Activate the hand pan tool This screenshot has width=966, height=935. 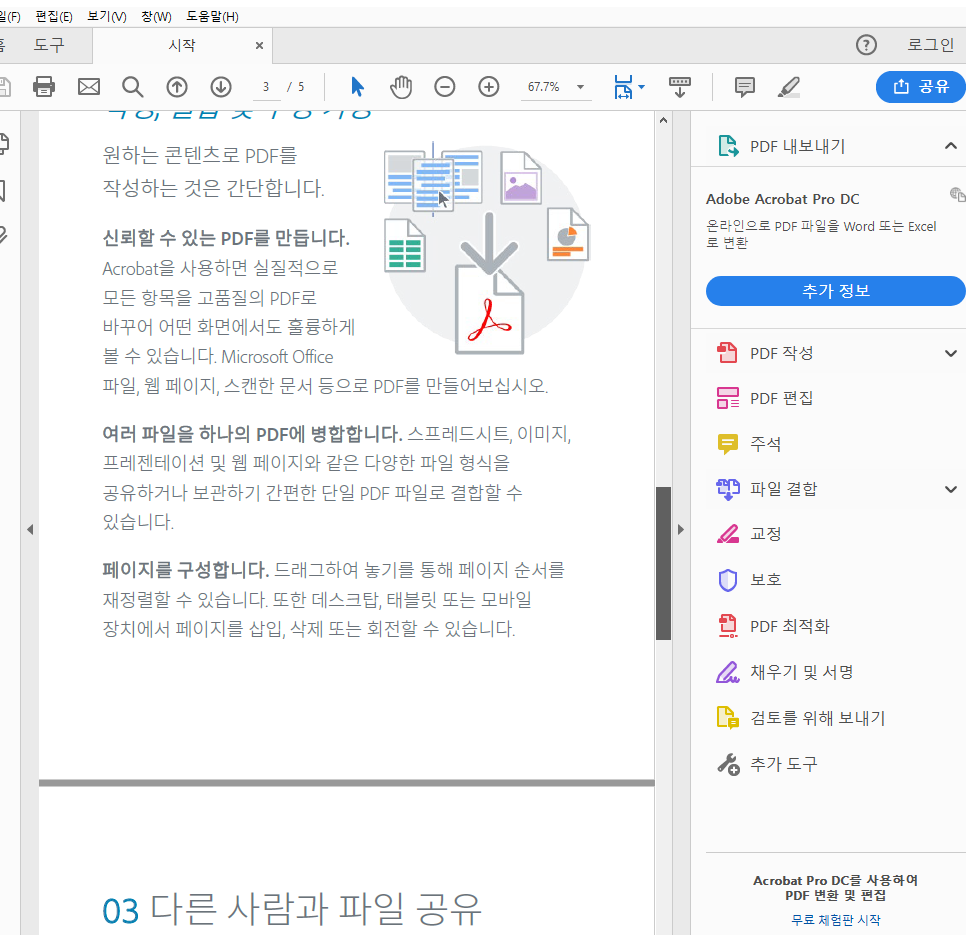tap(401, 87)
